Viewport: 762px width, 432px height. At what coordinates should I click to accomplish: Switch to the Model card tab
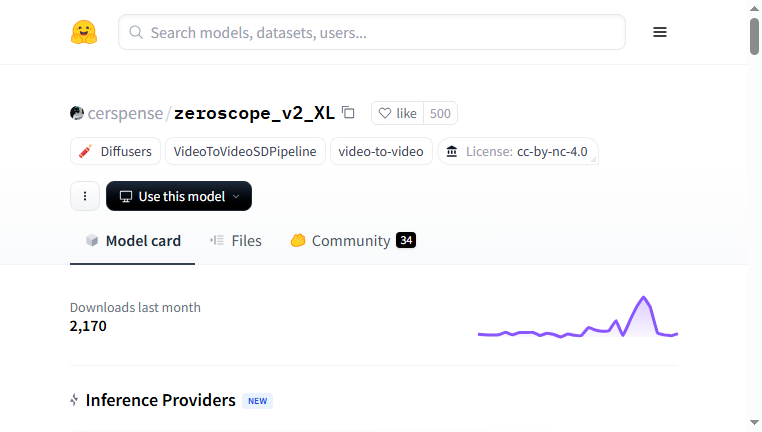click(x=133, y=241)
